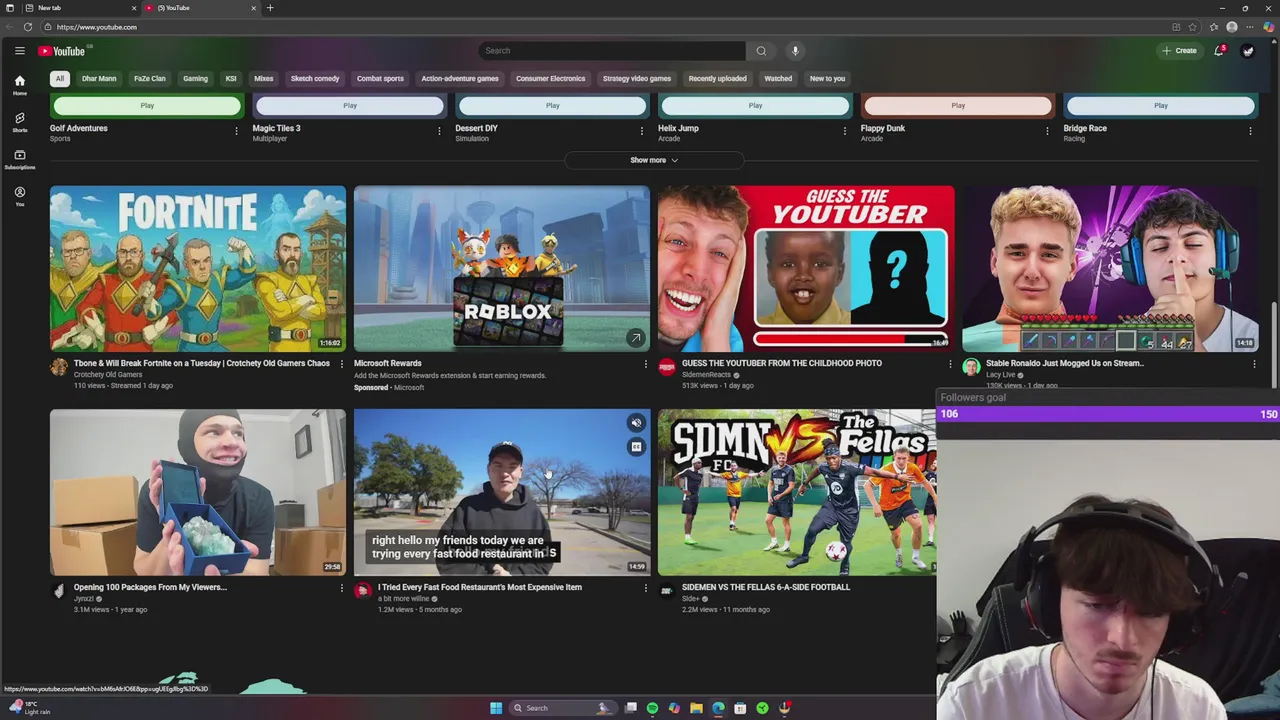
Task: Play the Bridge Race game
Action: pyautogui.click(x=1161, y=106)
